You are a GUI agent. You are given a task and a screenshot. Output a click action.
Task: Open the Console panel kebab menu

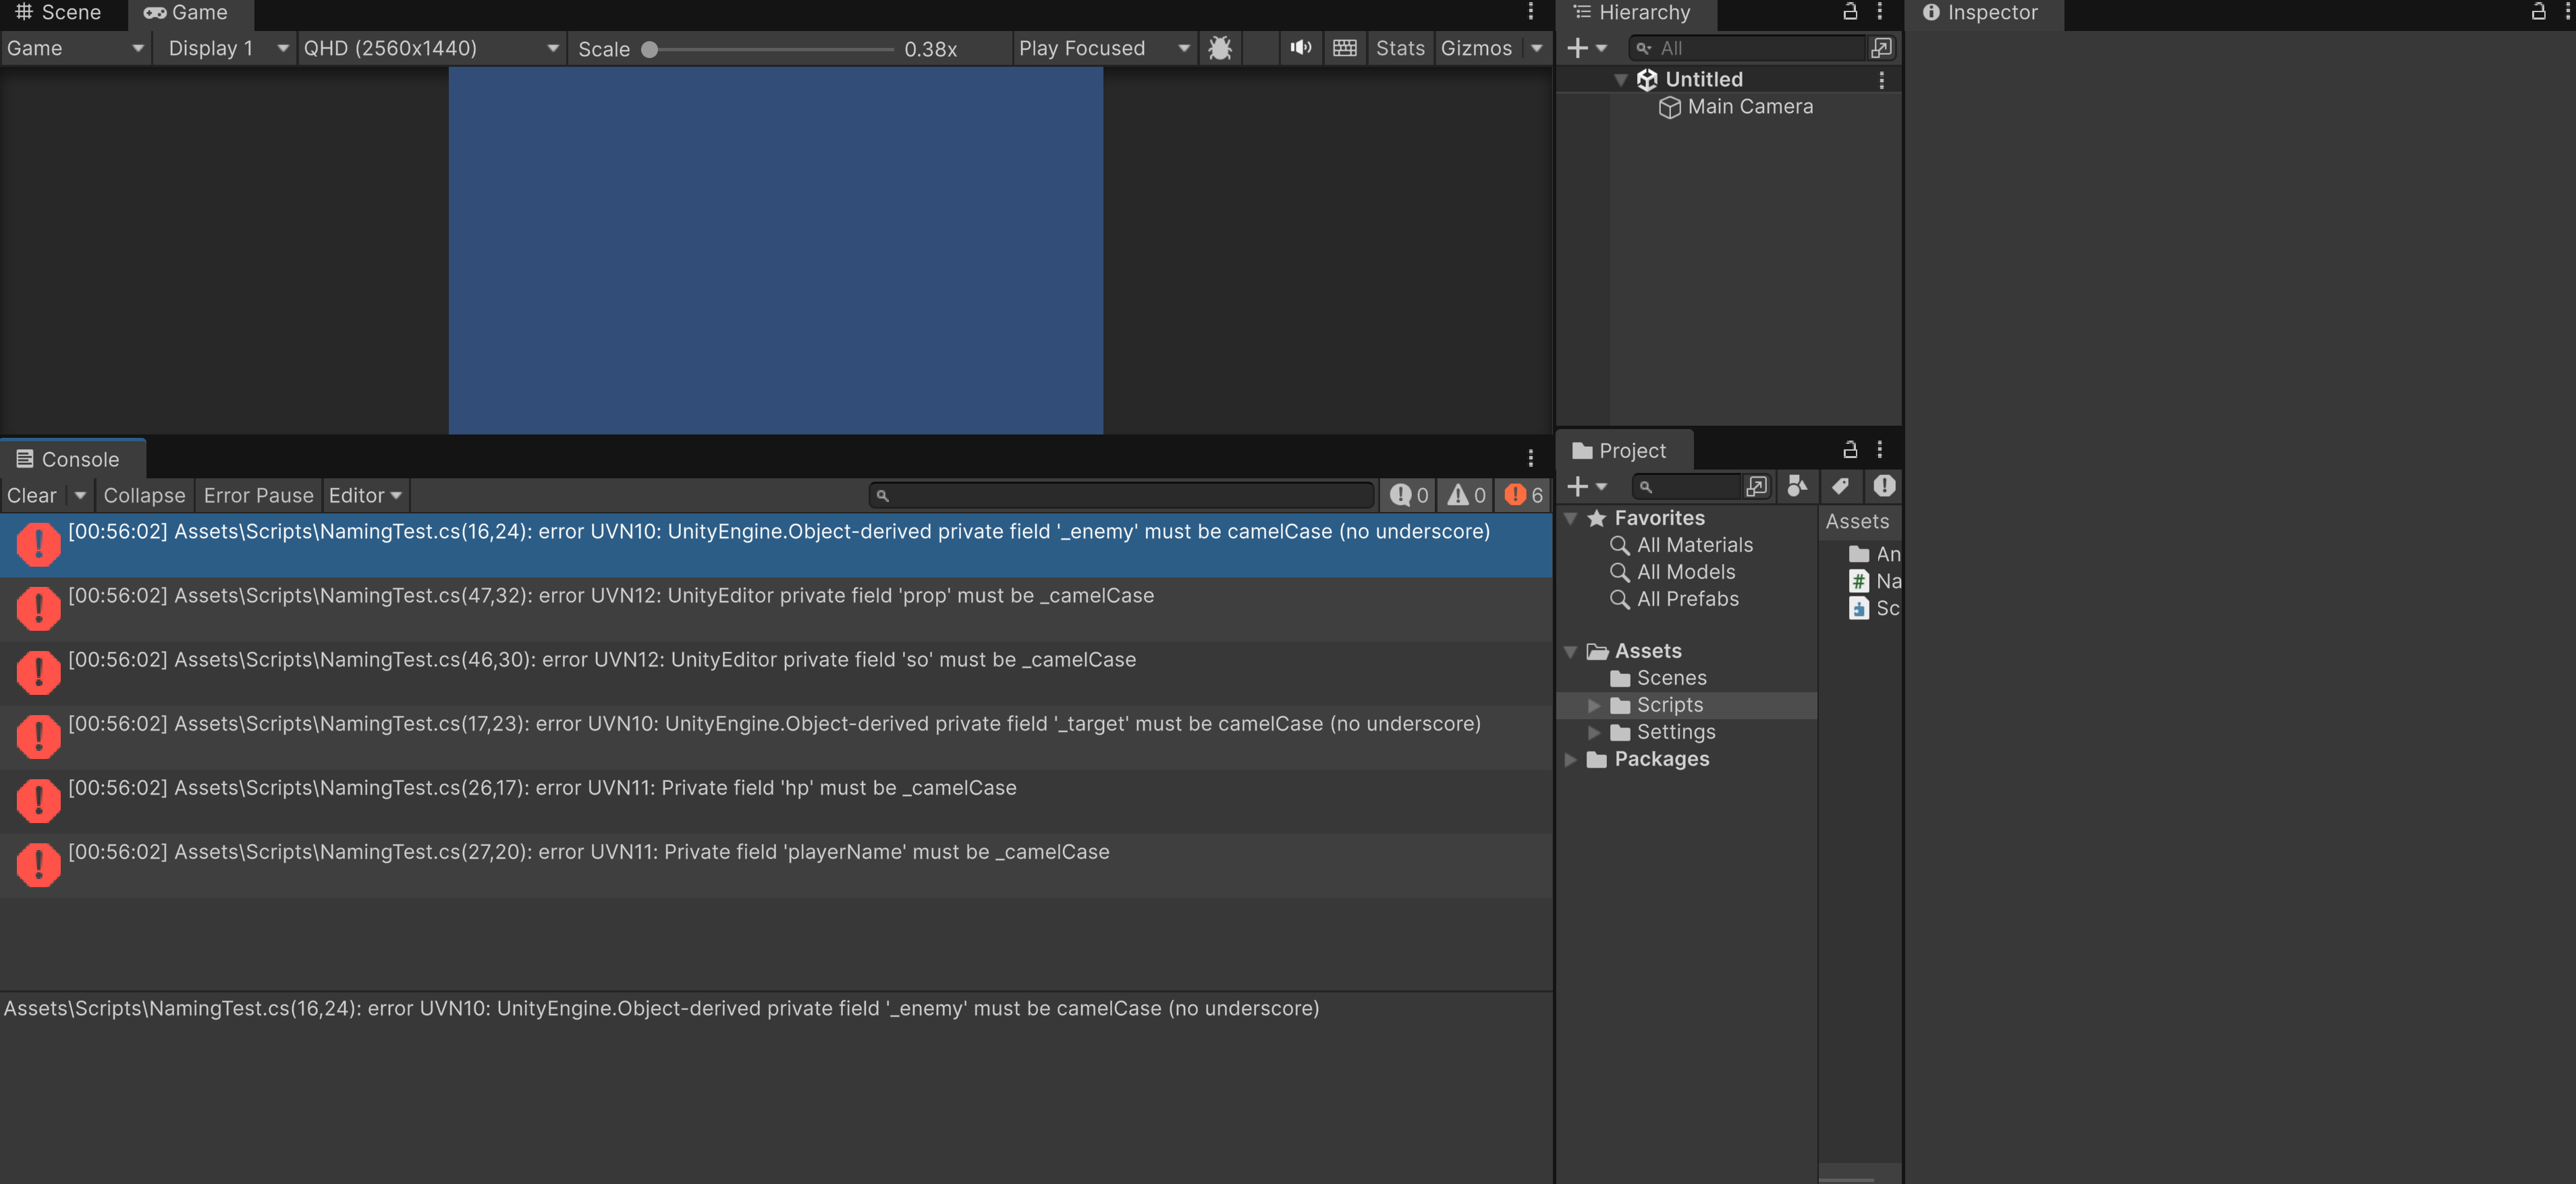1530,458
